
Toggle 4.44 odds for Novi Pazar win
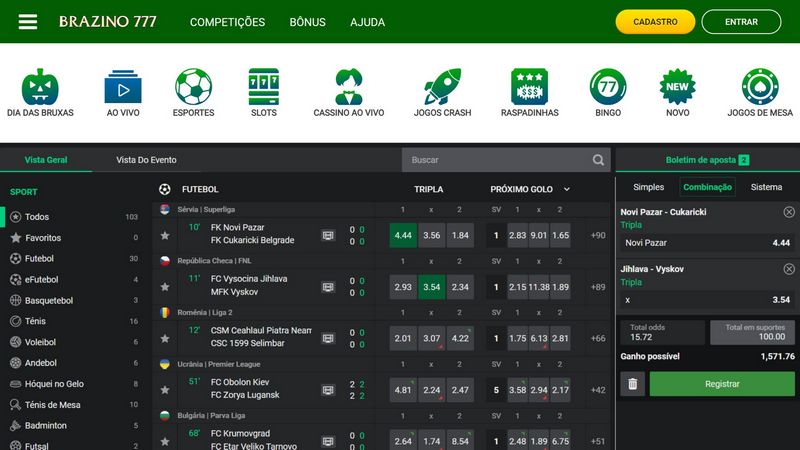[403, 235]
